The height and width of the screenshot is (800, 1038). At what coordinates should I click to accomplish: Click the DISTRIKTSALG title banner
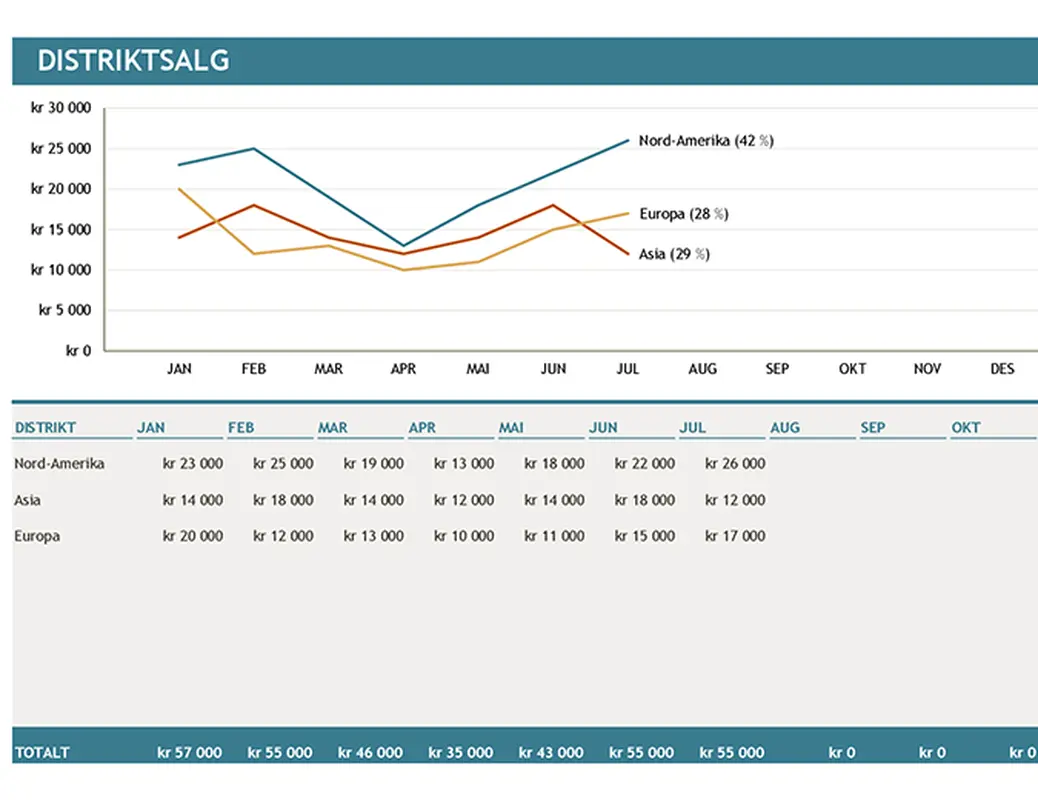133,61
